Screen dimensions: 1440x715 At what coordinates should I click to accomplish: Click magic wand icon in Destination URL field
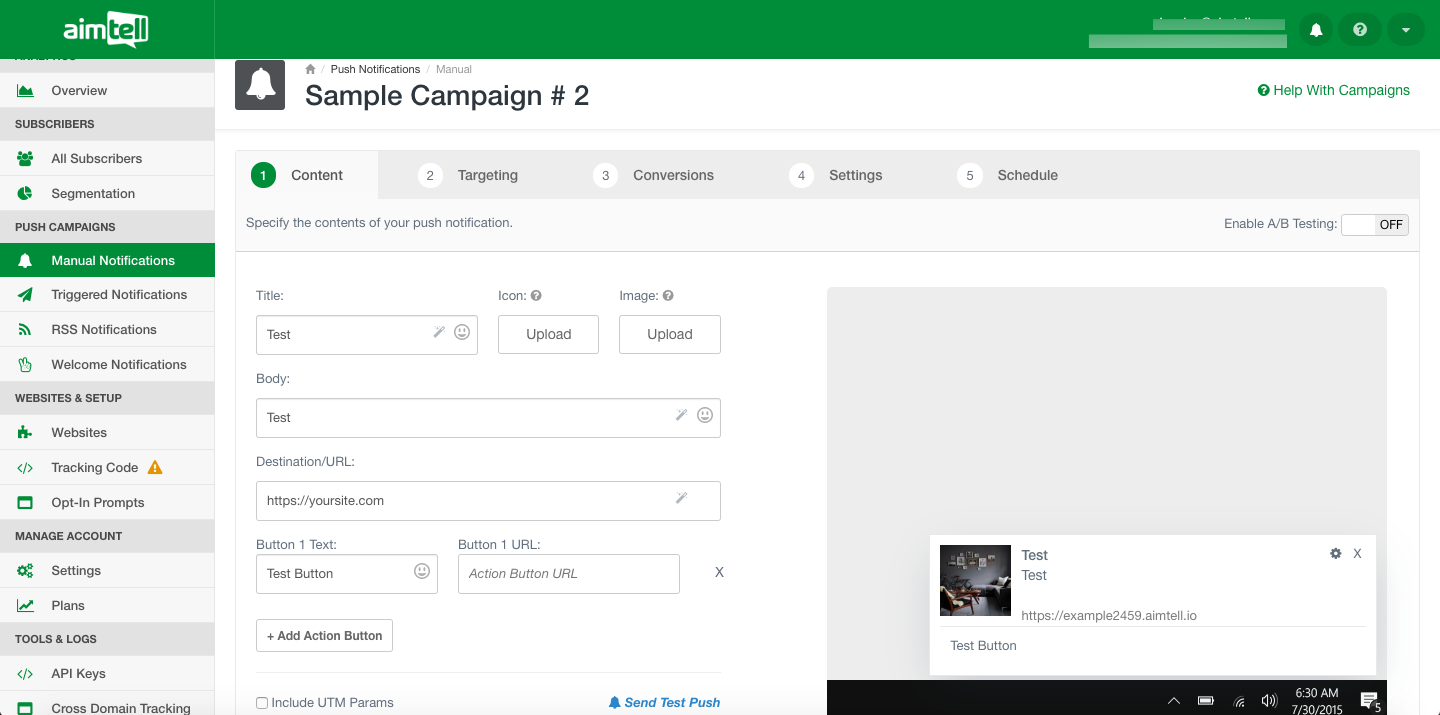click(x=681, y=498)
